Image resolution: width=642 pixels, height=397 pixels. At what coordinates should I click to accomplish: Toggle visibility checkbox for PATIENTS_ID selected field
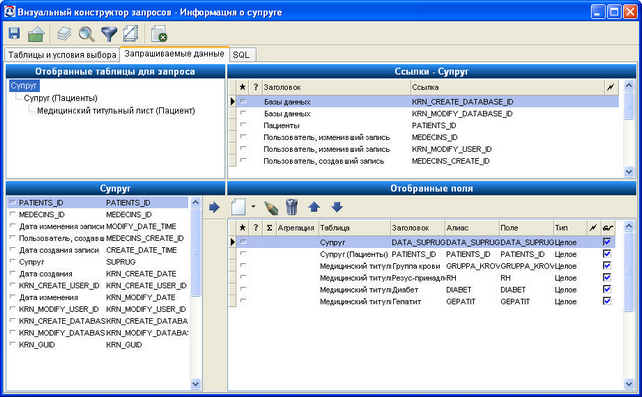point(607,254)
